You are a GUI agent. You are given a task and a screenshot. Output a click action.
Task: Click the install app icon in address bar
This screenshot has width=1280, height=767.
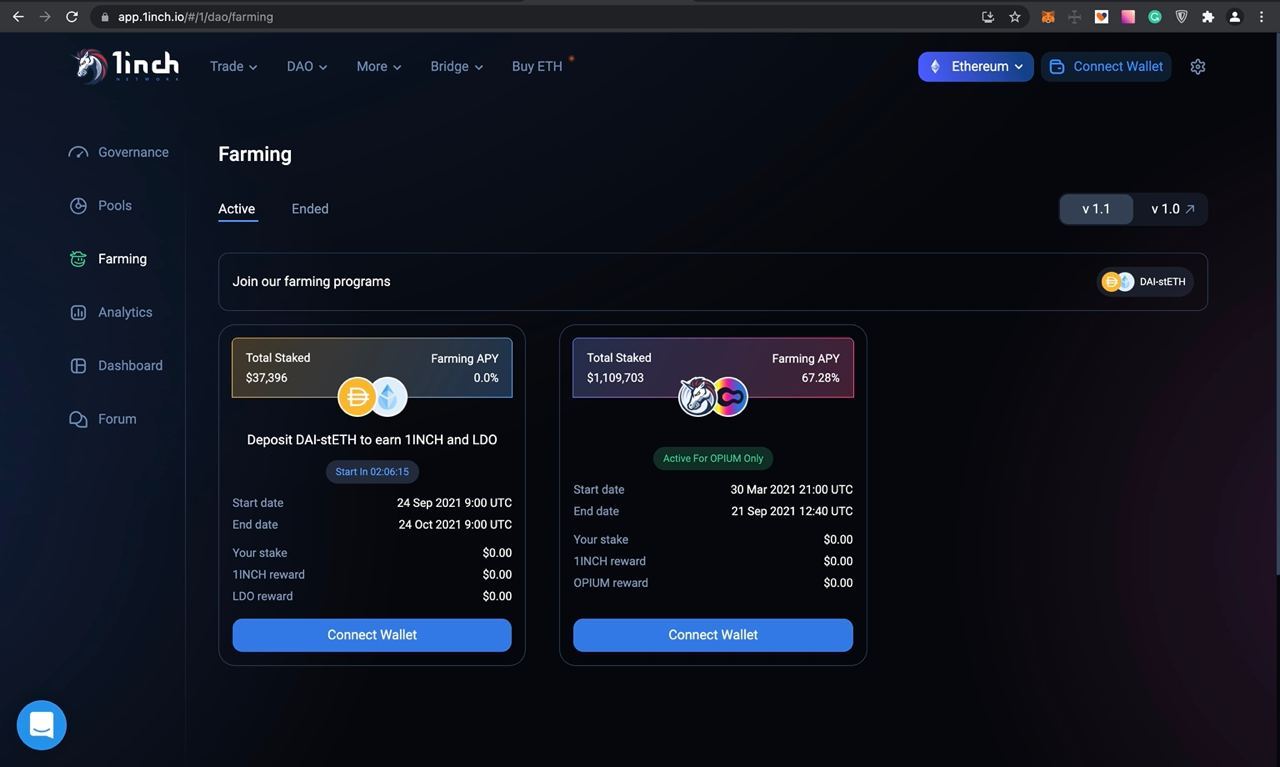click(988, 17)
